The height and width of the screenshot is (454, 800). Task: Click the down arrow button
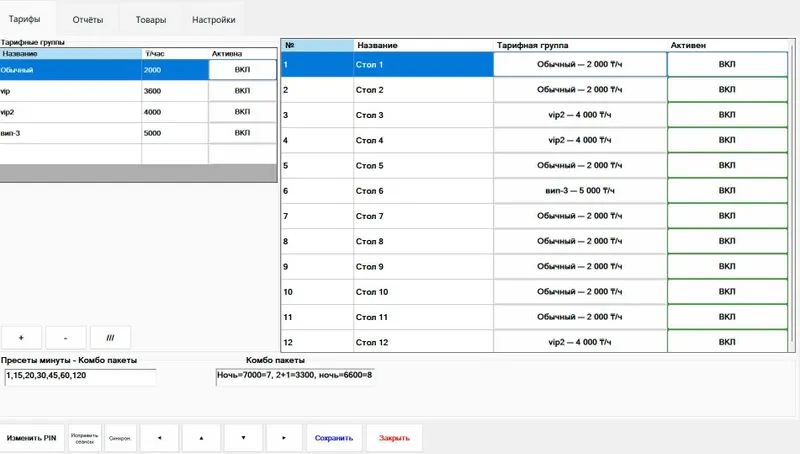point(243,438)
